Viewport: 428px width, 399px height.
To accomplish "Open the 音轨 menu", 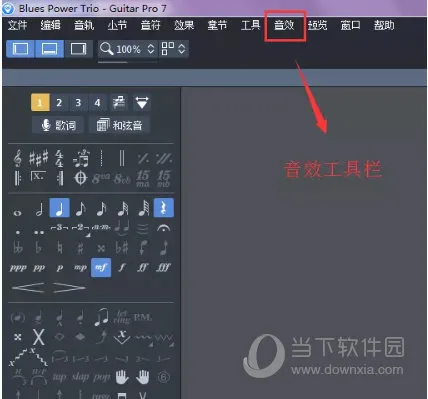I will tap(84, 25).
